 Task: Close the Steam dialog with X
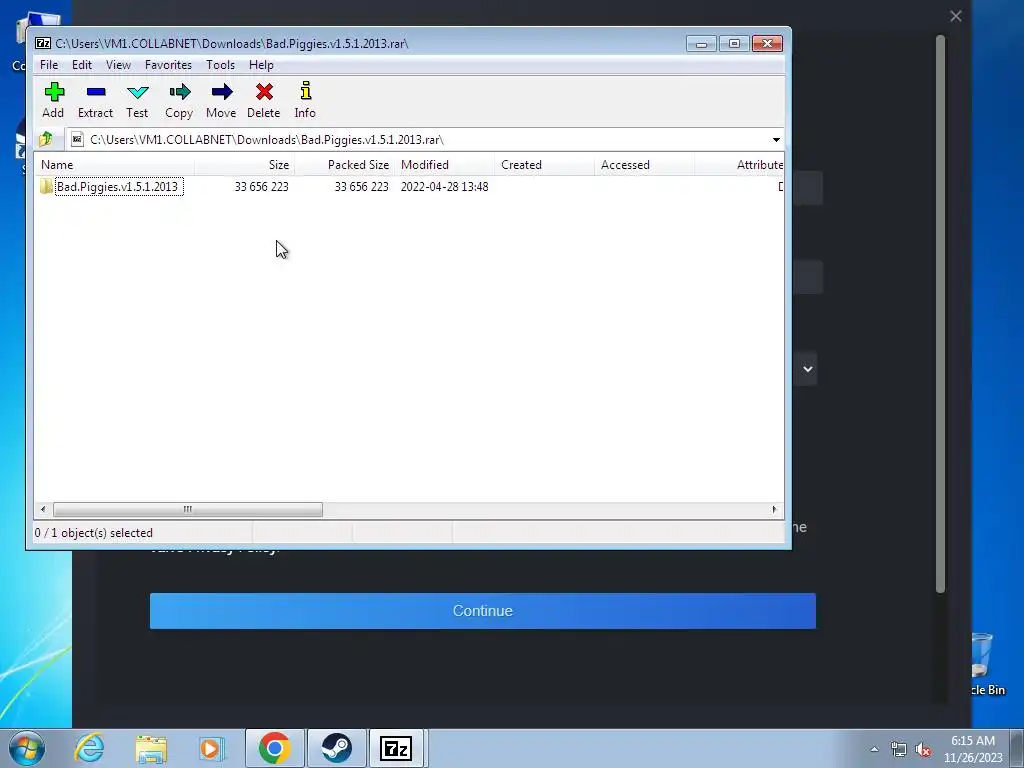tap(955, 16)
